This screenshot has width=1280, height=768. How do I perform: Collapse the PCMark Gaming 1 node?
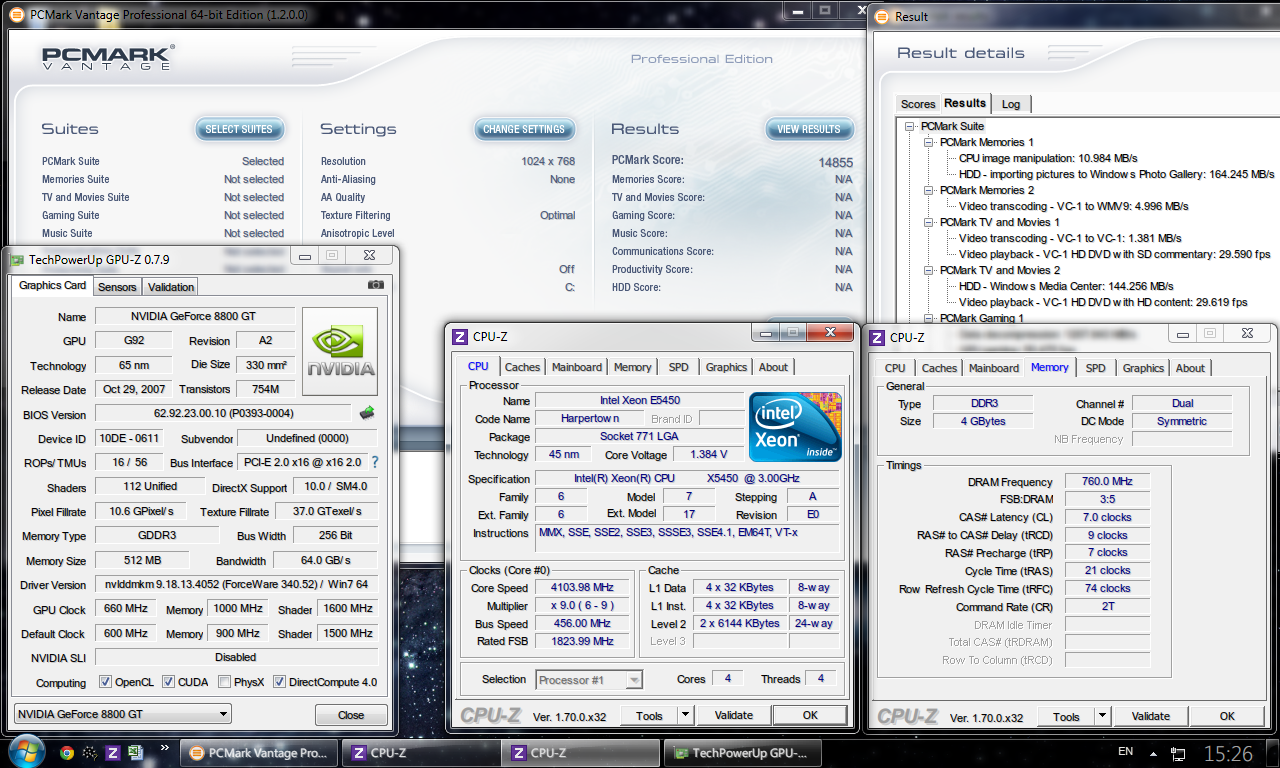click(929, 318)
